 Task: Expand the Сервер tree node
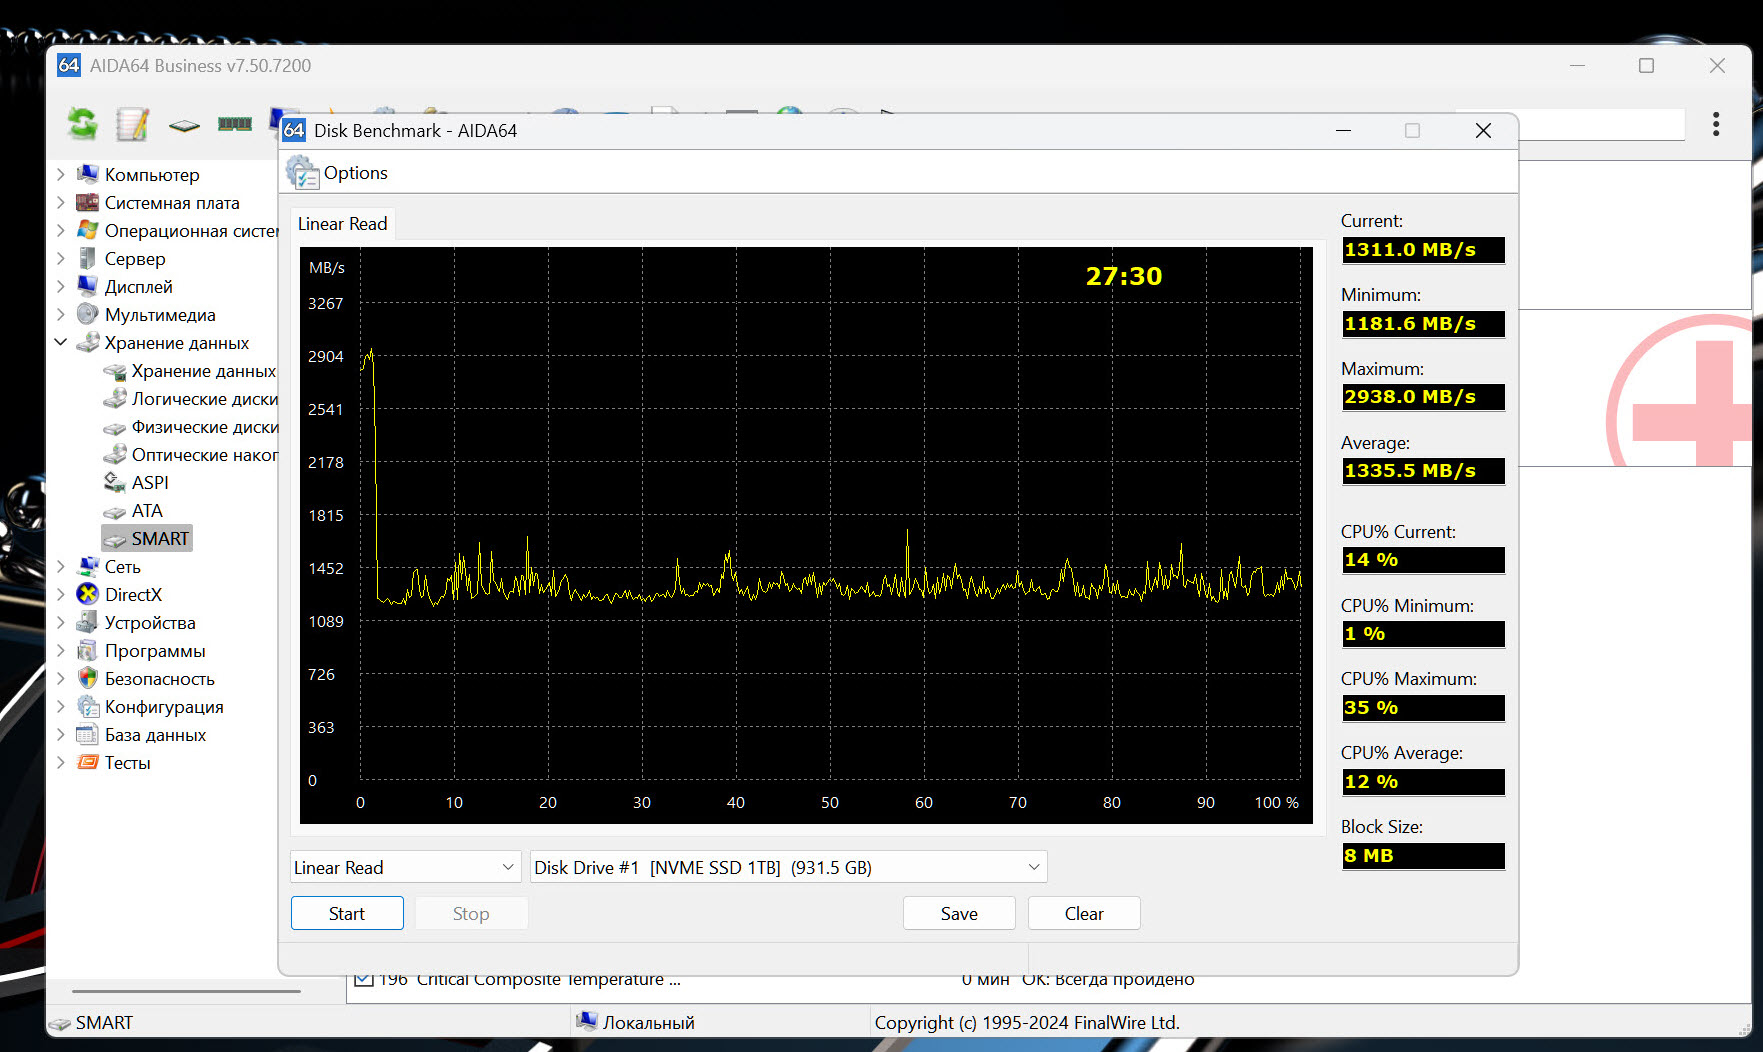click(60, 258)
